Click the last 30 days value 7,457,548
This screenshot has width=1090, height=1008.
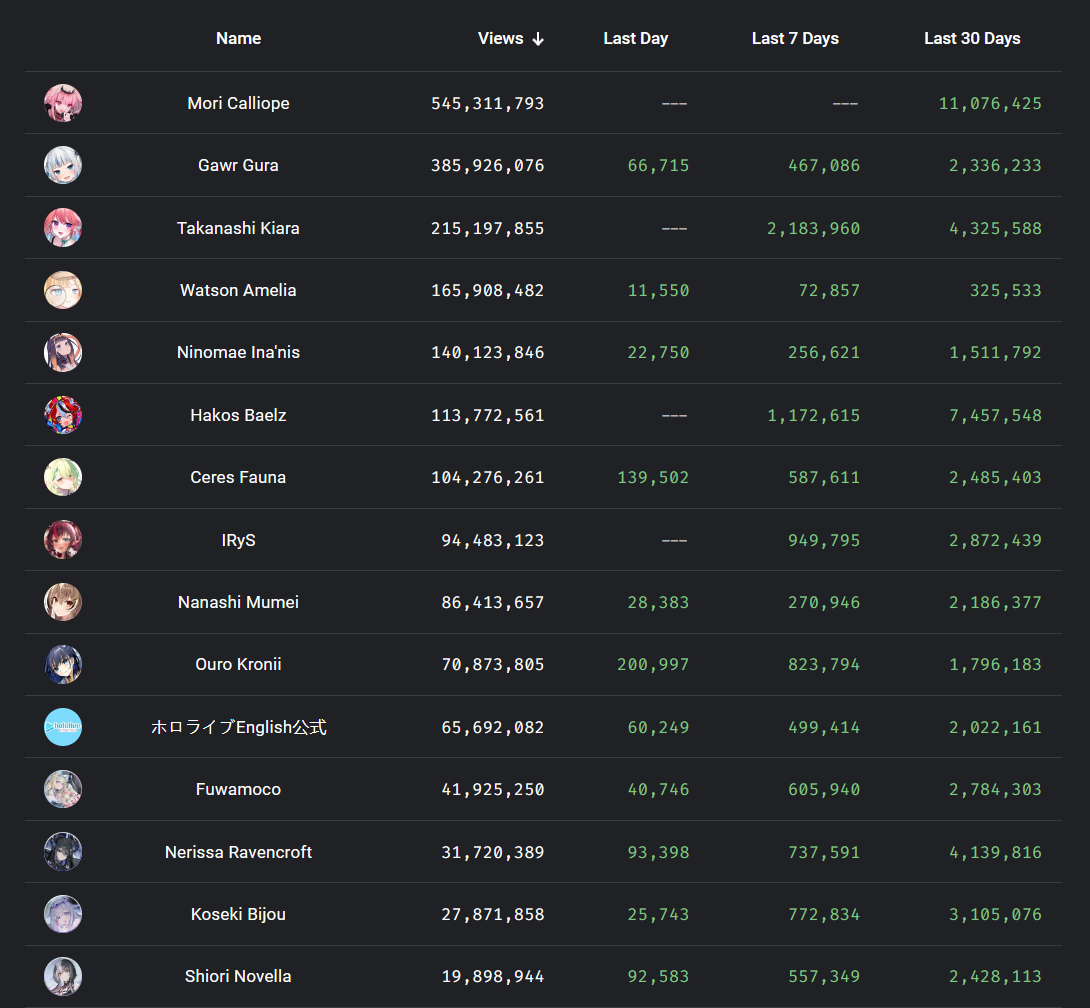coord(995,415)
